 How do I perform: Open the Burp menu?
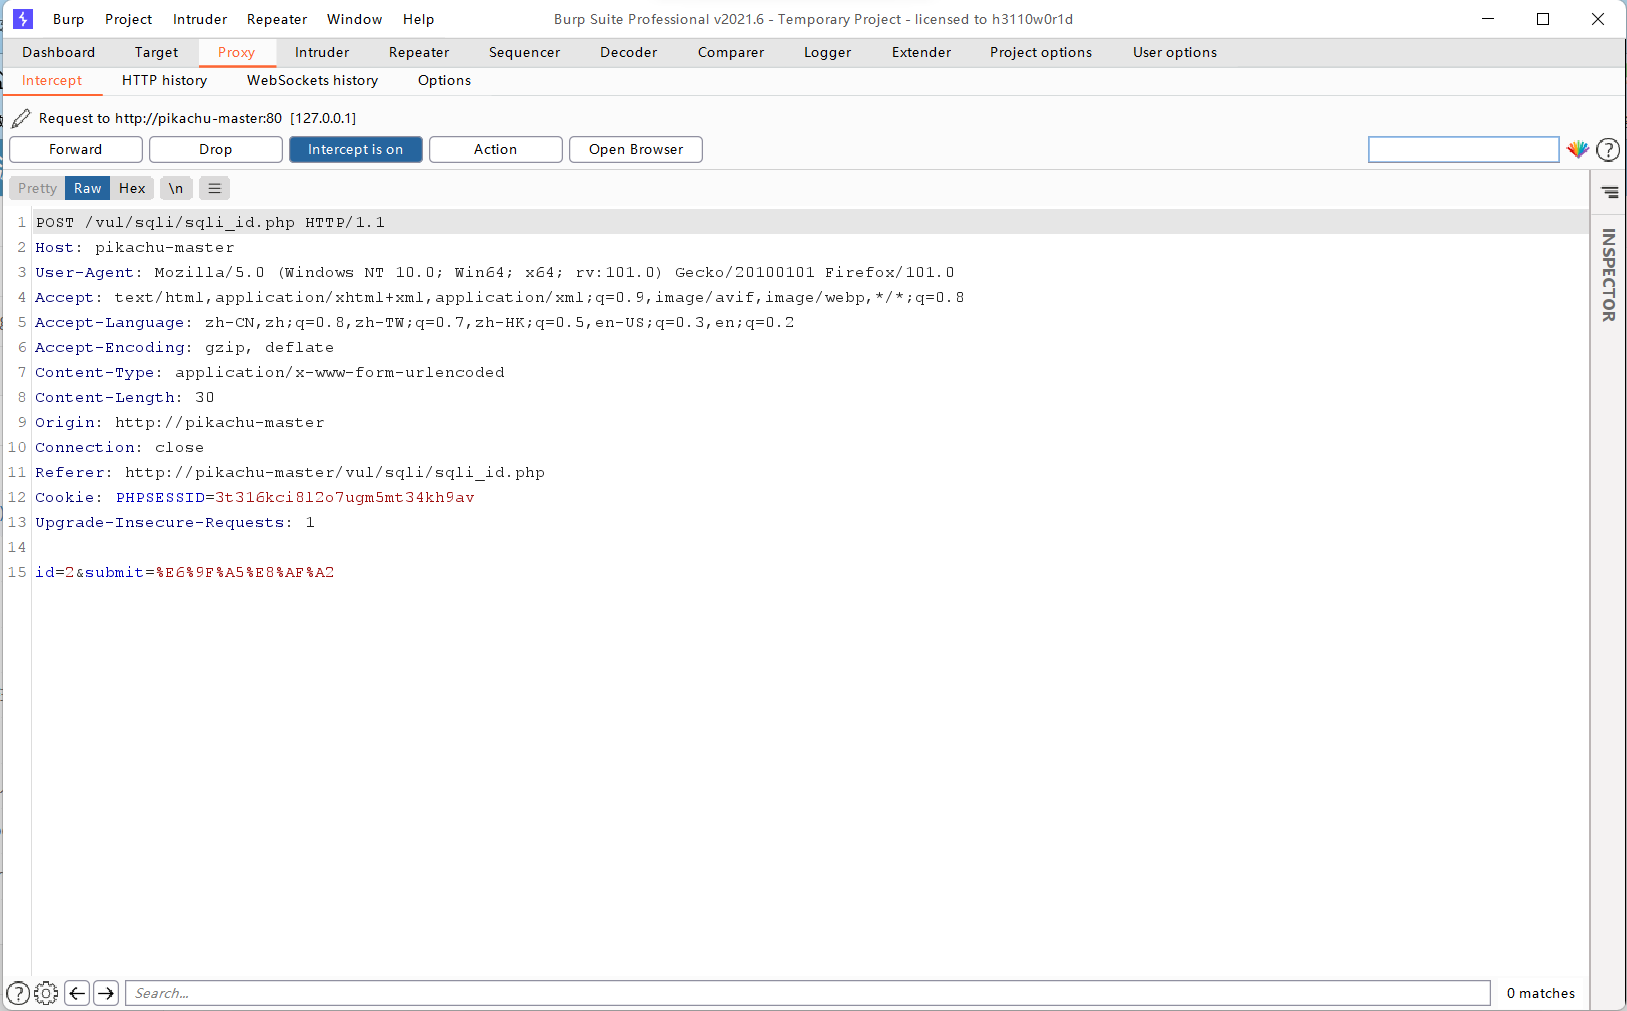click(x=69, y=19)
